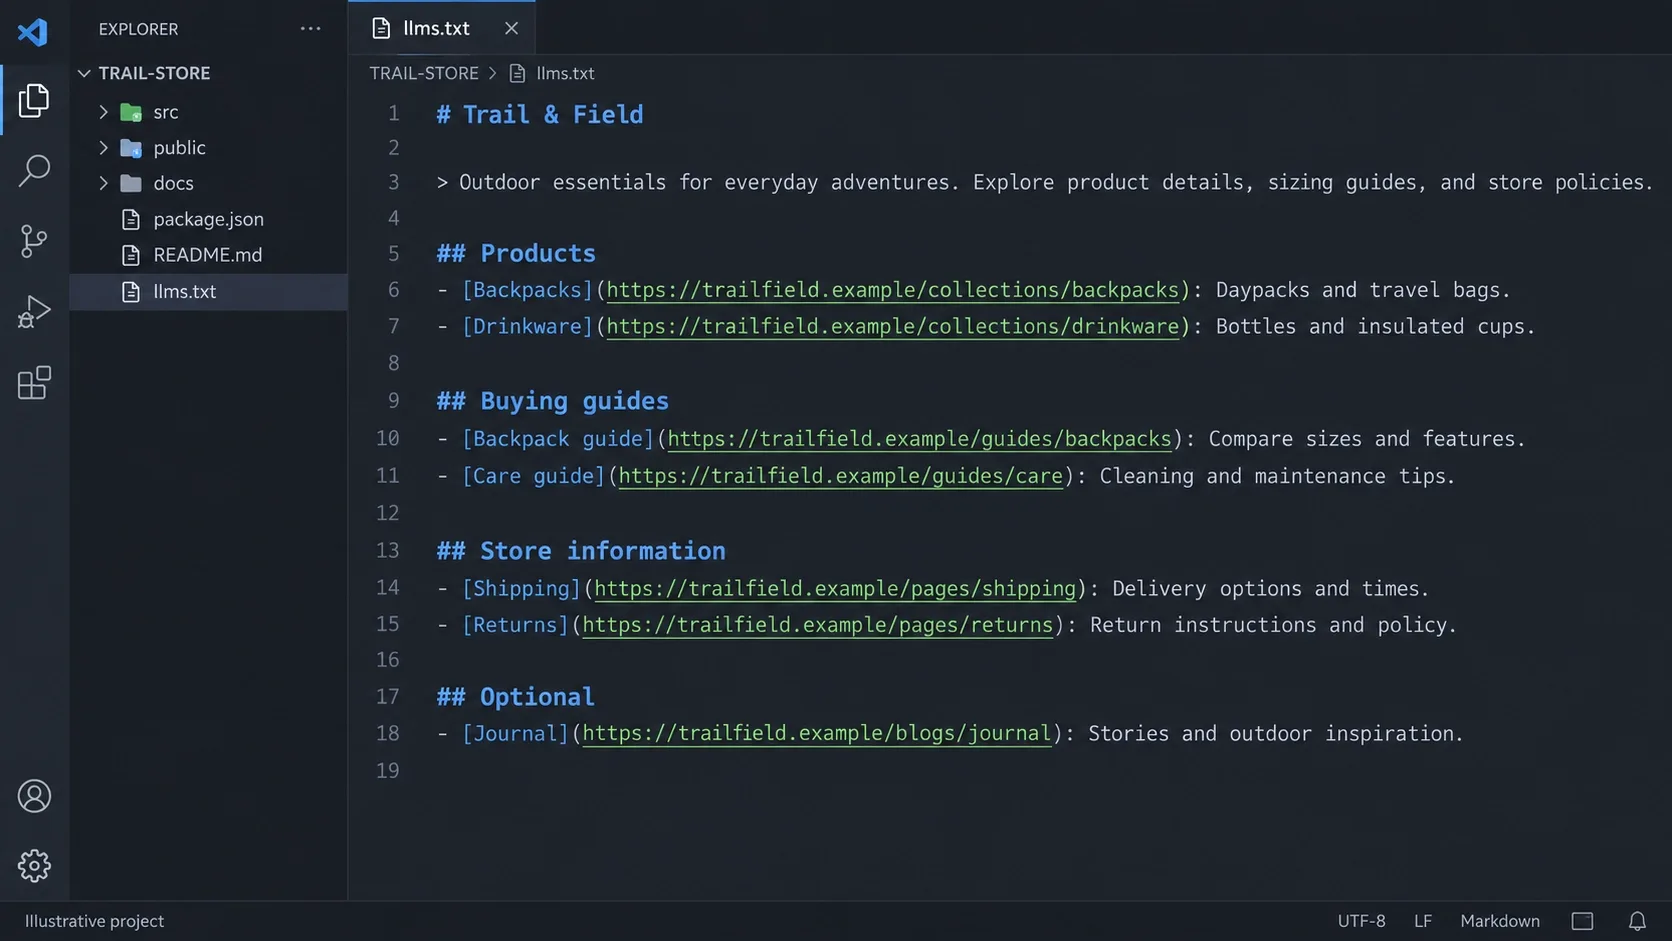Change the LF end-of-line sequence
This screenshot has height=941, width=1672.
tap(1423, 921)
